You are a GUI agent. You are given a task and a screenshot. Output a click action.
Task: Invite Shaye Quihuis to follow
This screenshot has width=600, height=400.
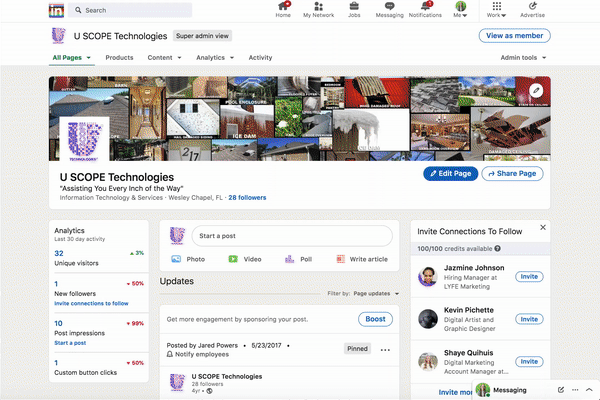click(x=529, y=361)
